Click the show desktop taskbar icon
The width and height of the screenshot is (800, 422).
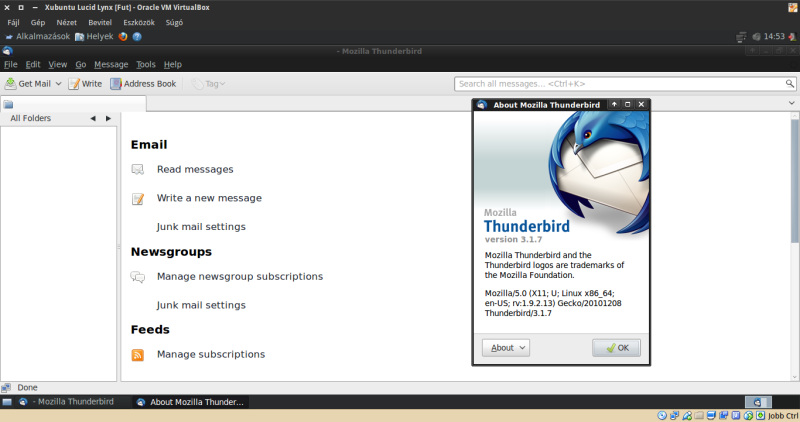[x=7, y=402]
